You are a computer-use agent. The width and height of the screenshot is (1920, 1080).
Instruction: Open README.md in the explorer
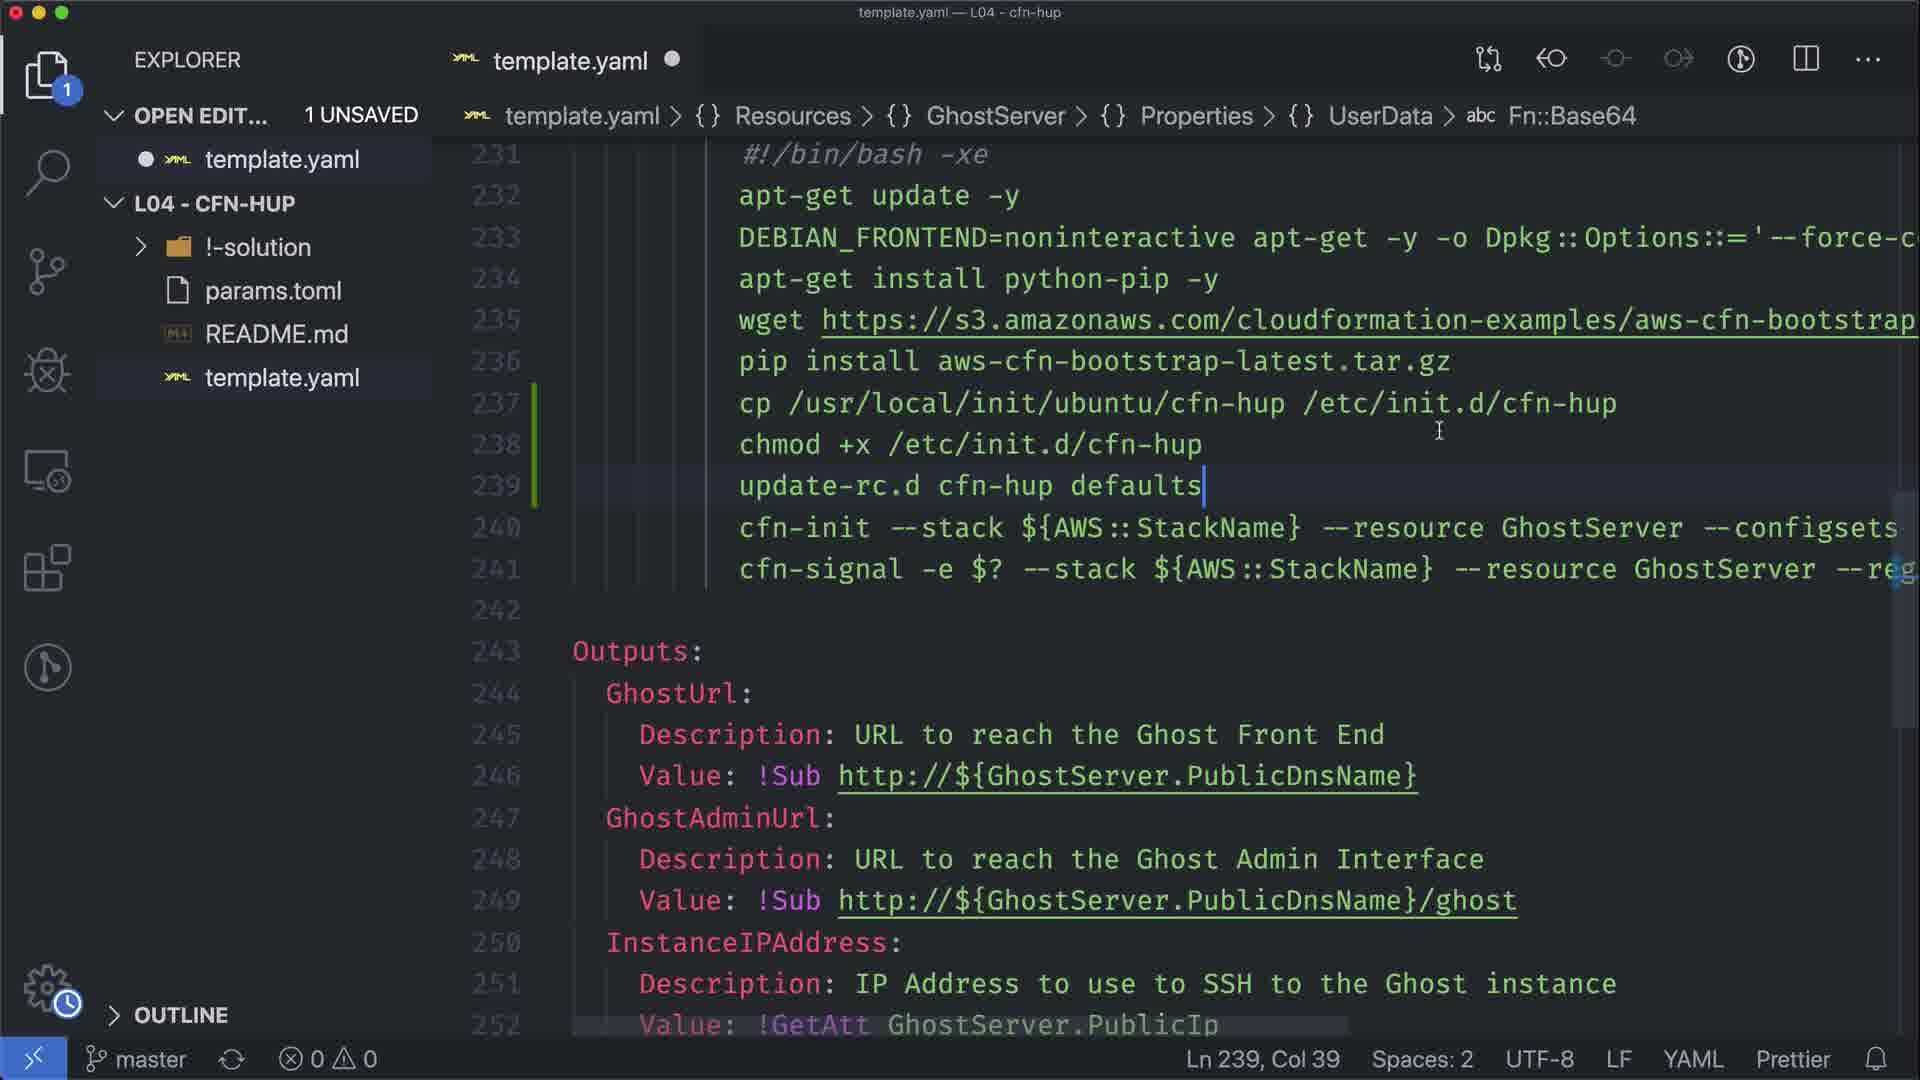(x=276, y=334)
